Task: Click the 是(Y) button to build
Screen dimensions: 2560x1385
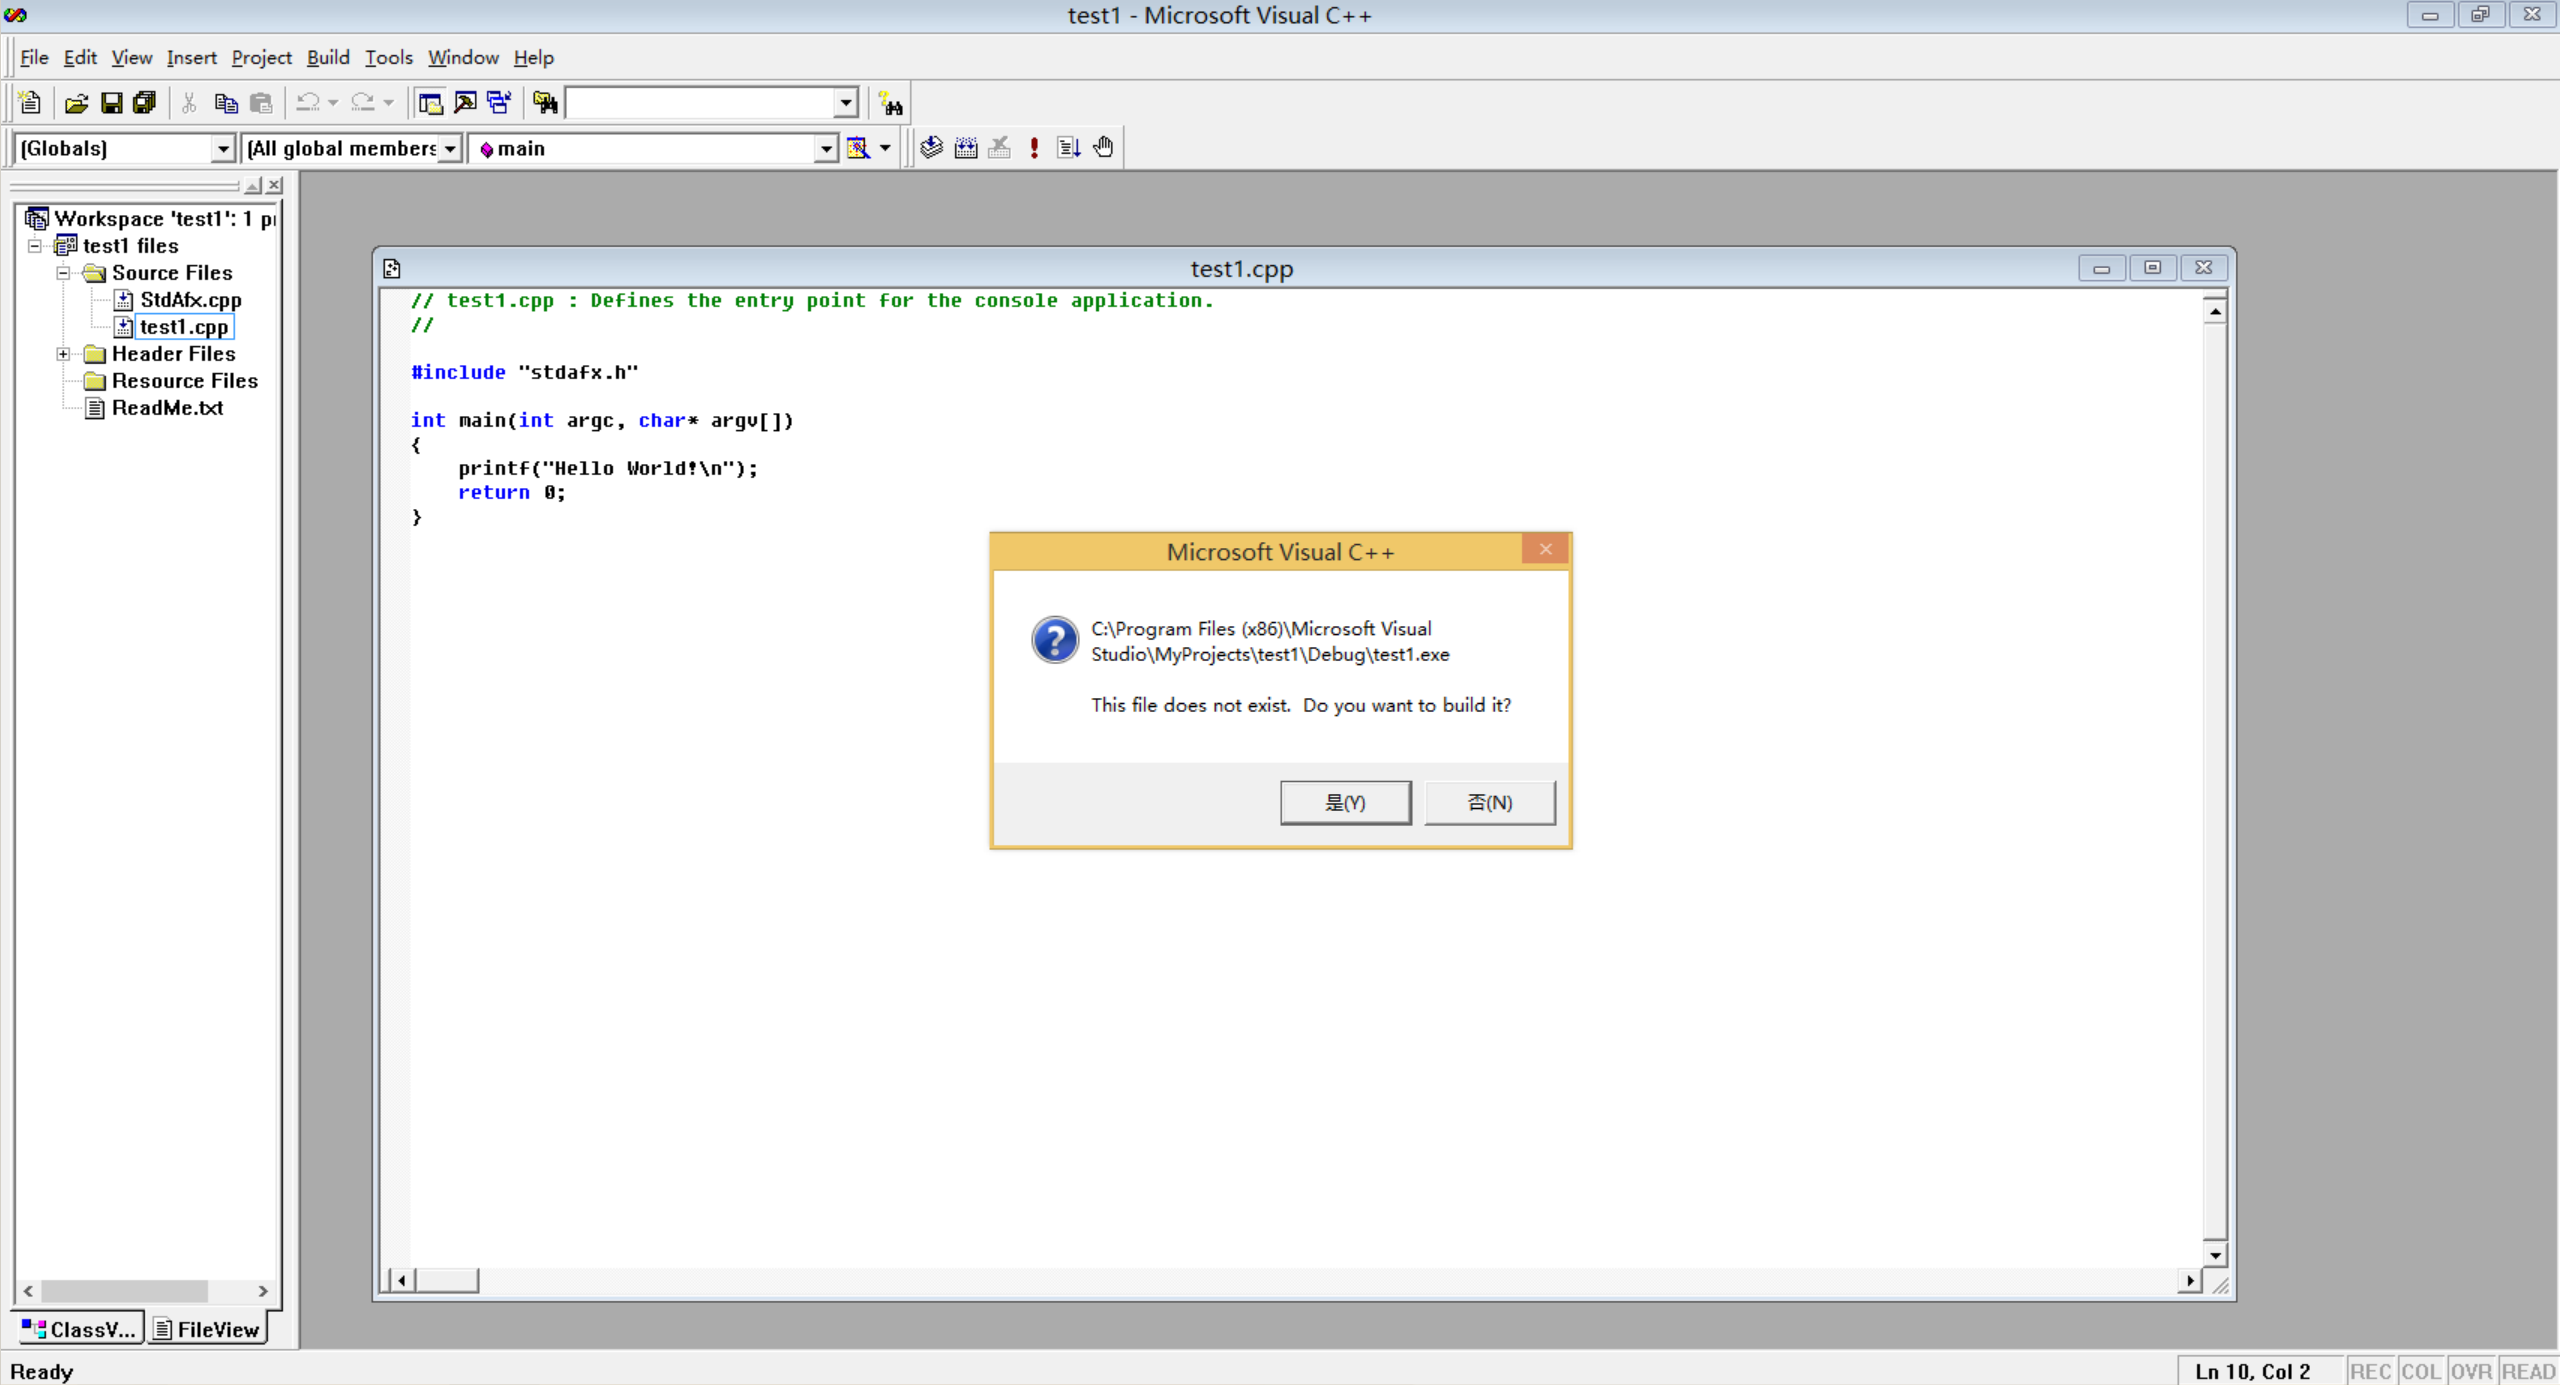Action: 1345,803
